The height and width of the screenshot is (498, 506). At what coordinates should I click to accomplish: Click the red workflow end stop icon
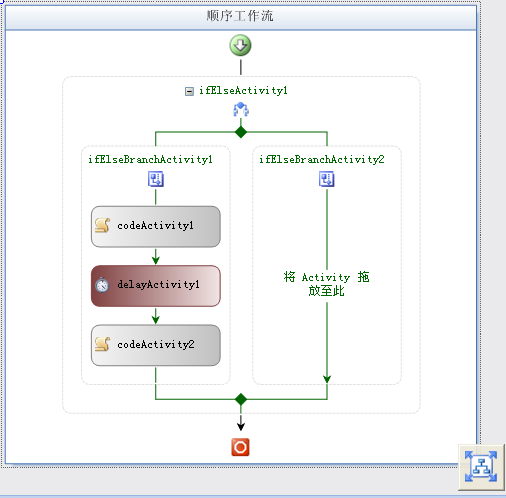240,447
